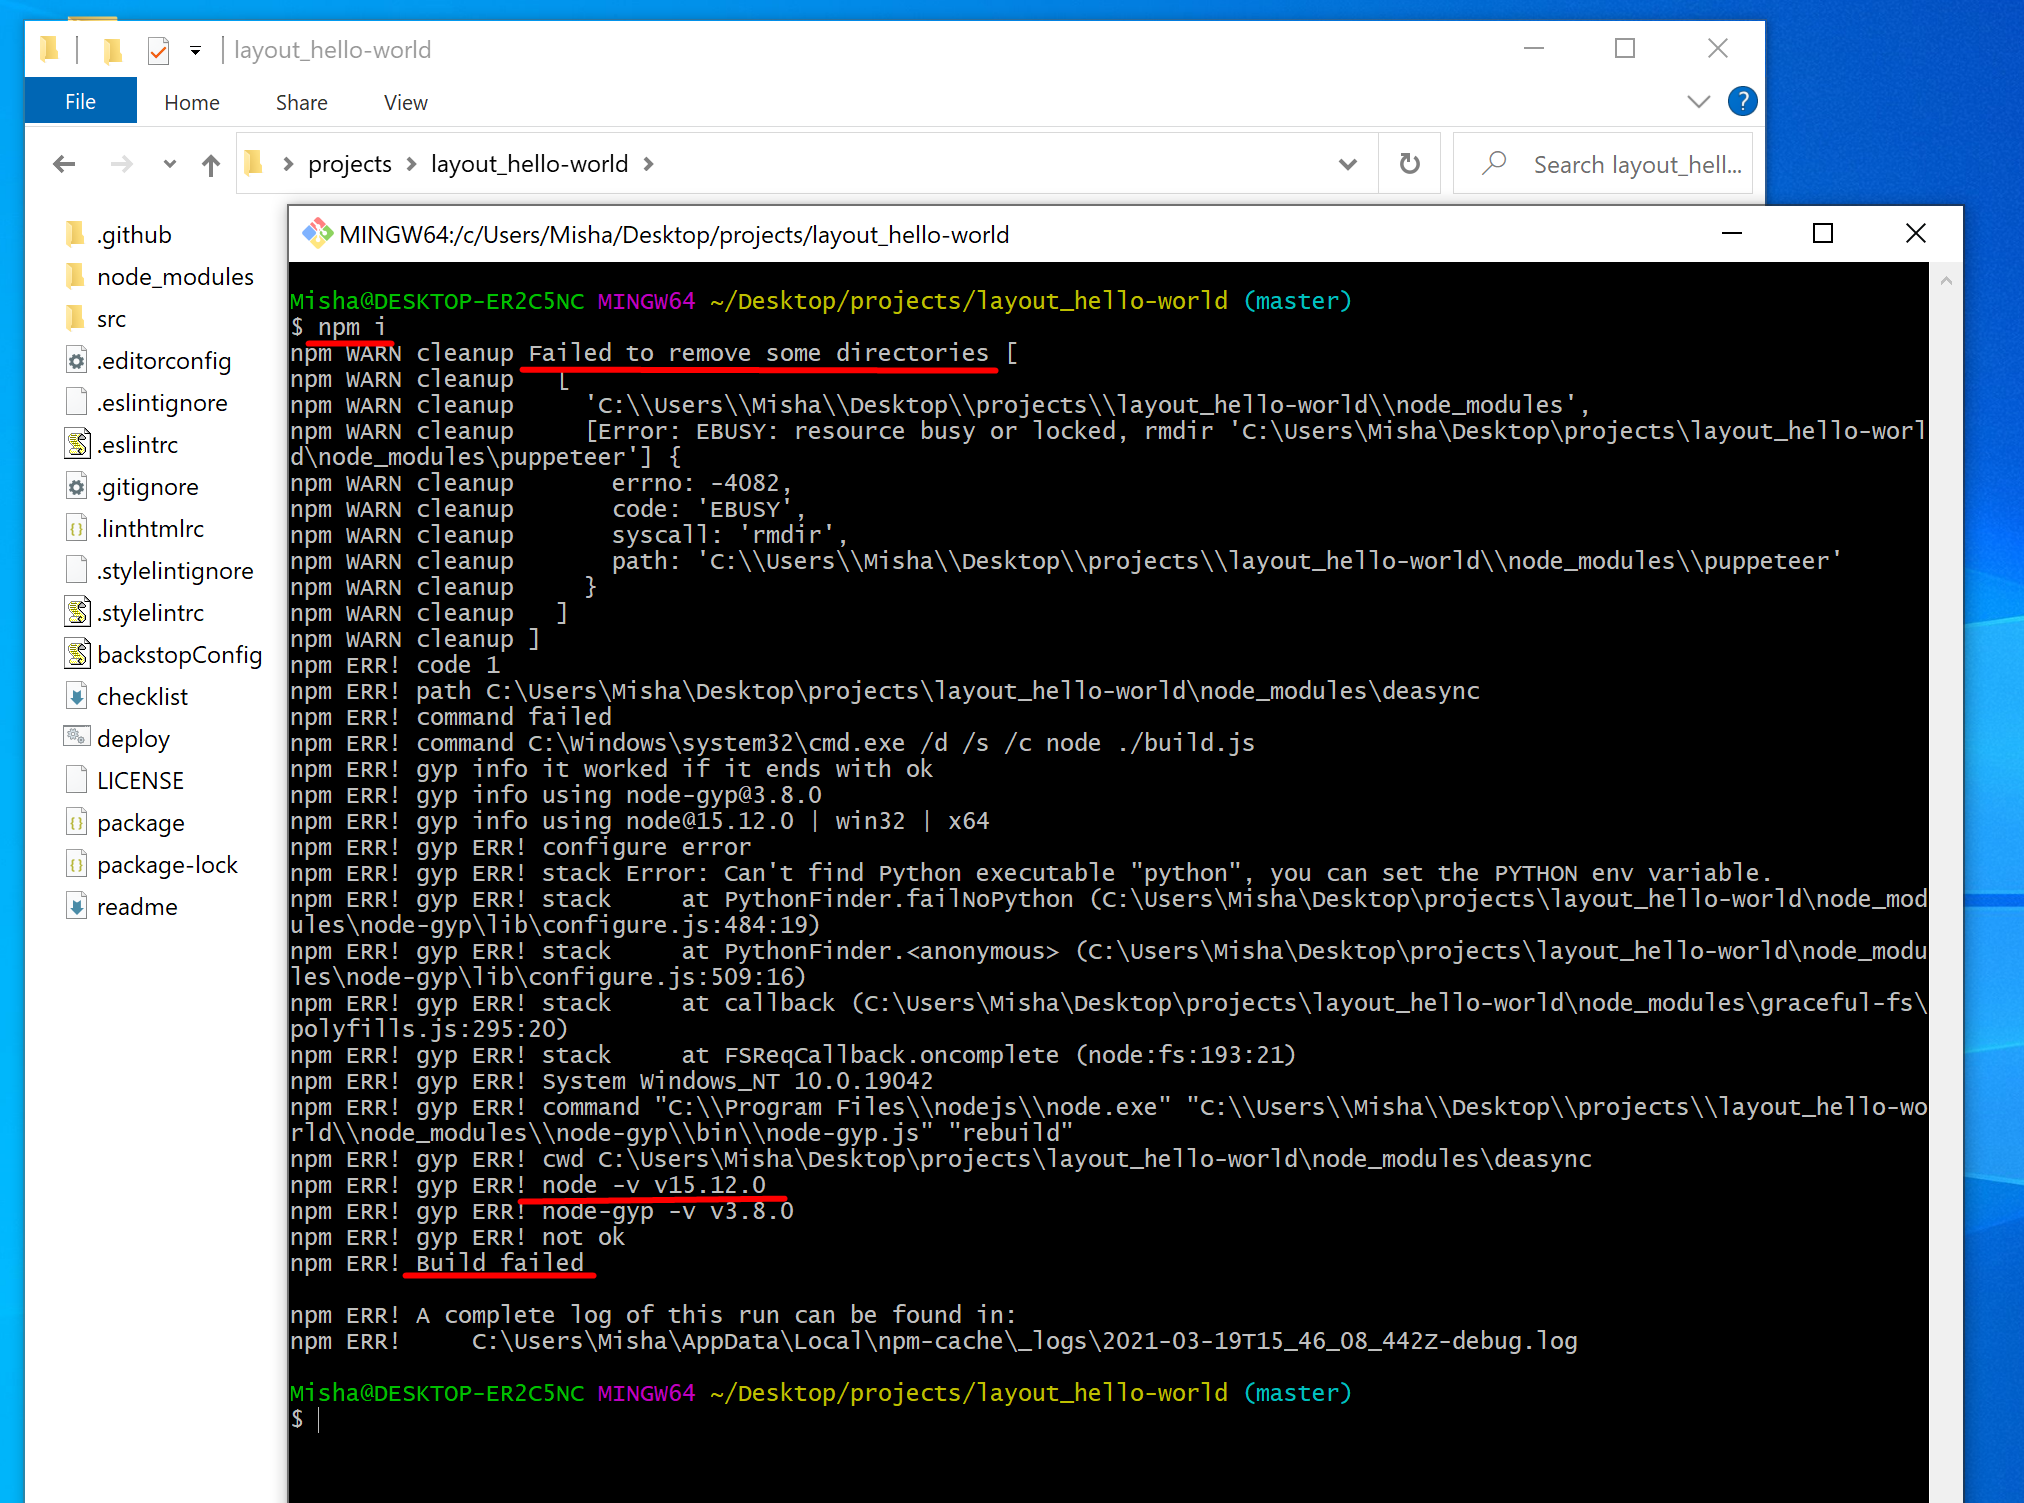
Task: Click the Explorer Back arrow
Action: click(64, 164)
